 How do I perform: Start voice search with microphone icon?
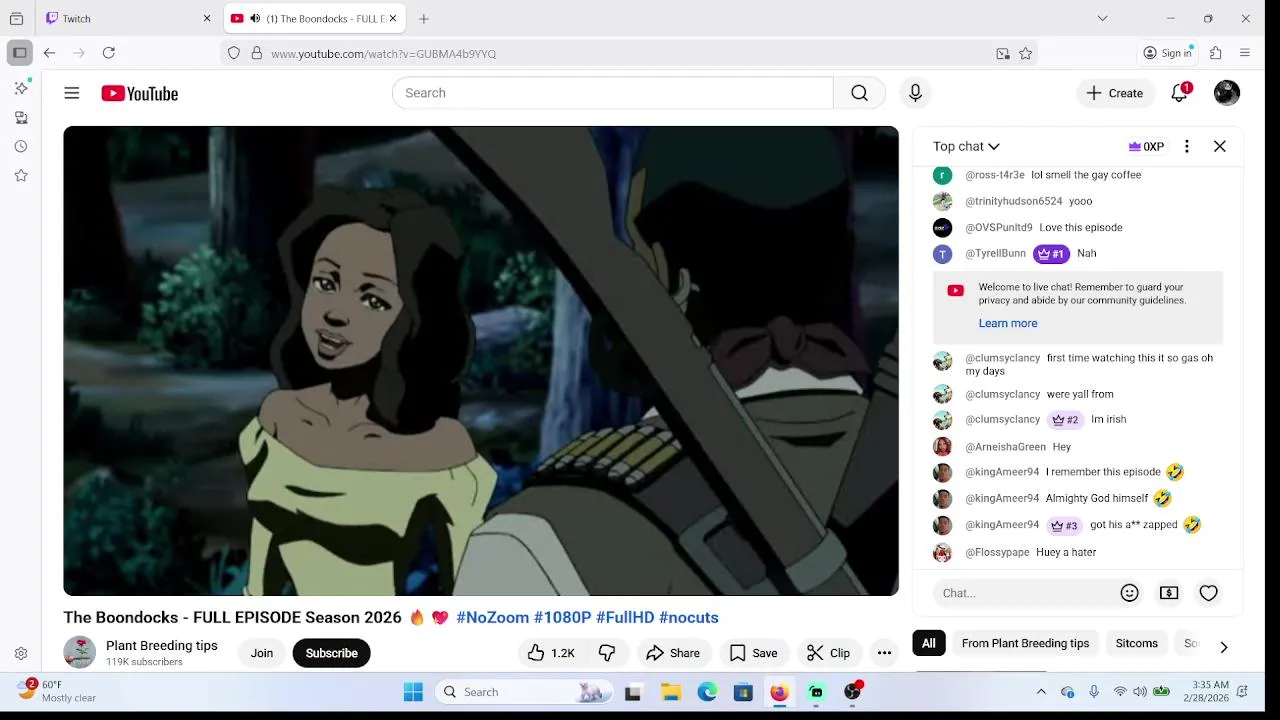pos(915,93)
